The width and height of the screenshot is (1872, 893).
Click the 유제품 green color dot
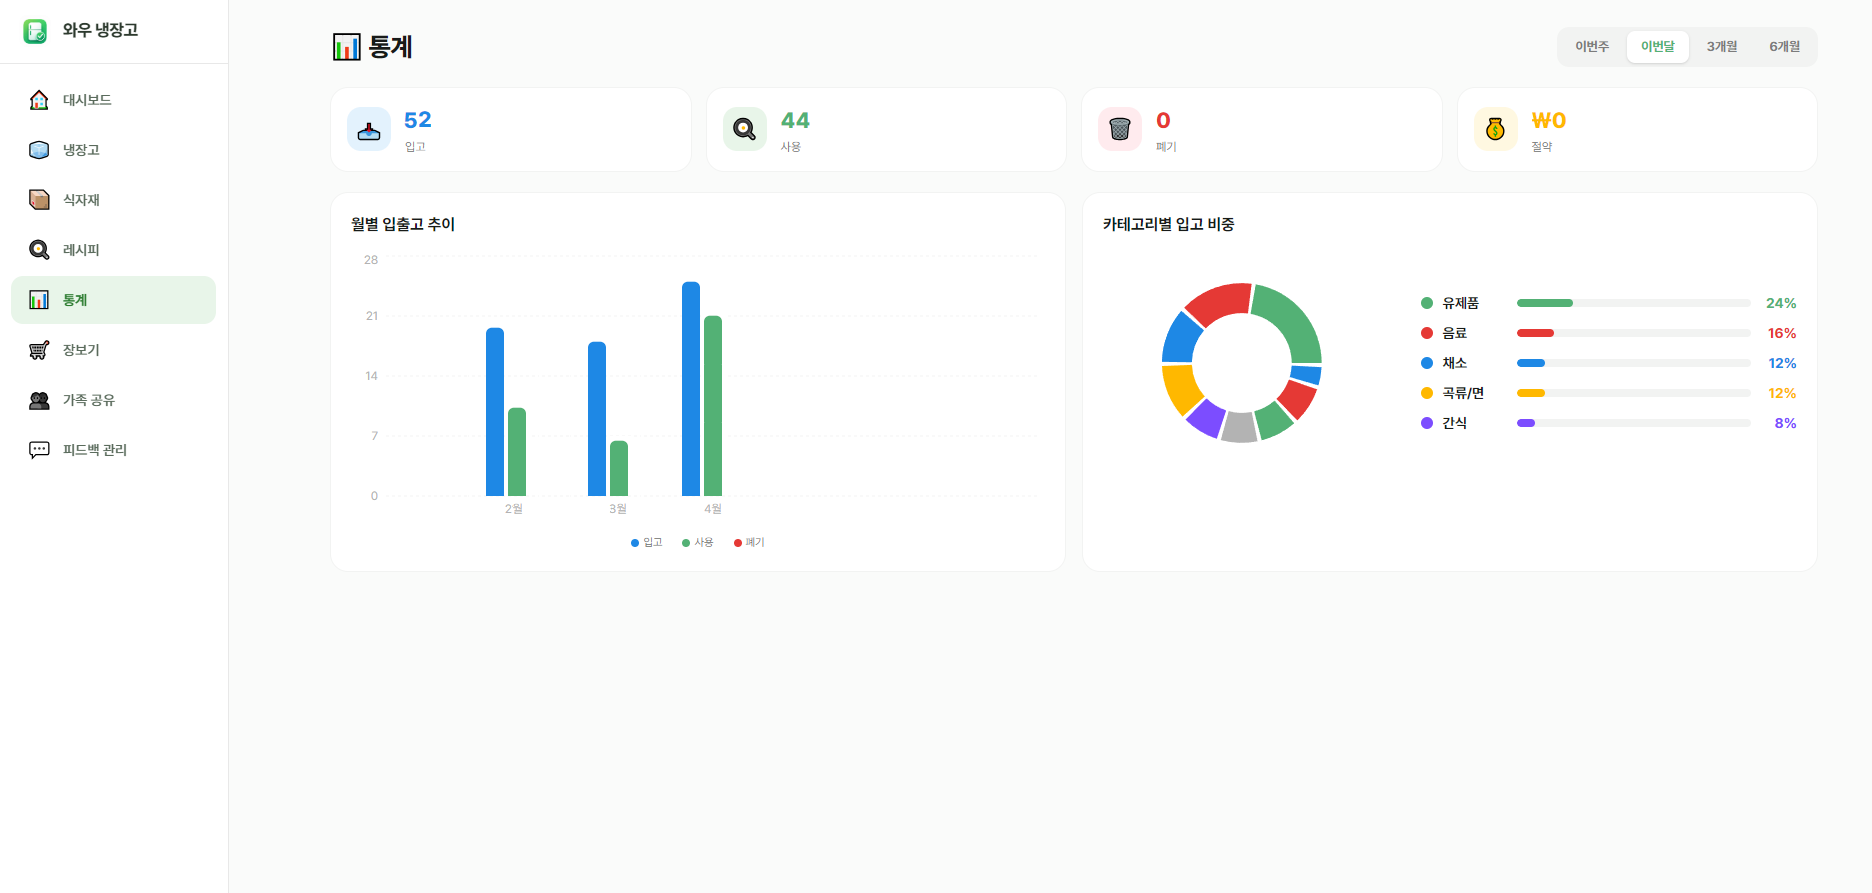click(1427, 303)
